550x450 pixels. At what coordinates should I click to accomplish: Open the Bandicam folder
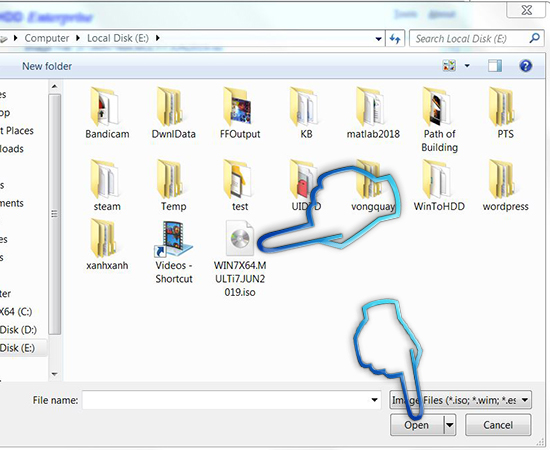[x=107, y=113]
